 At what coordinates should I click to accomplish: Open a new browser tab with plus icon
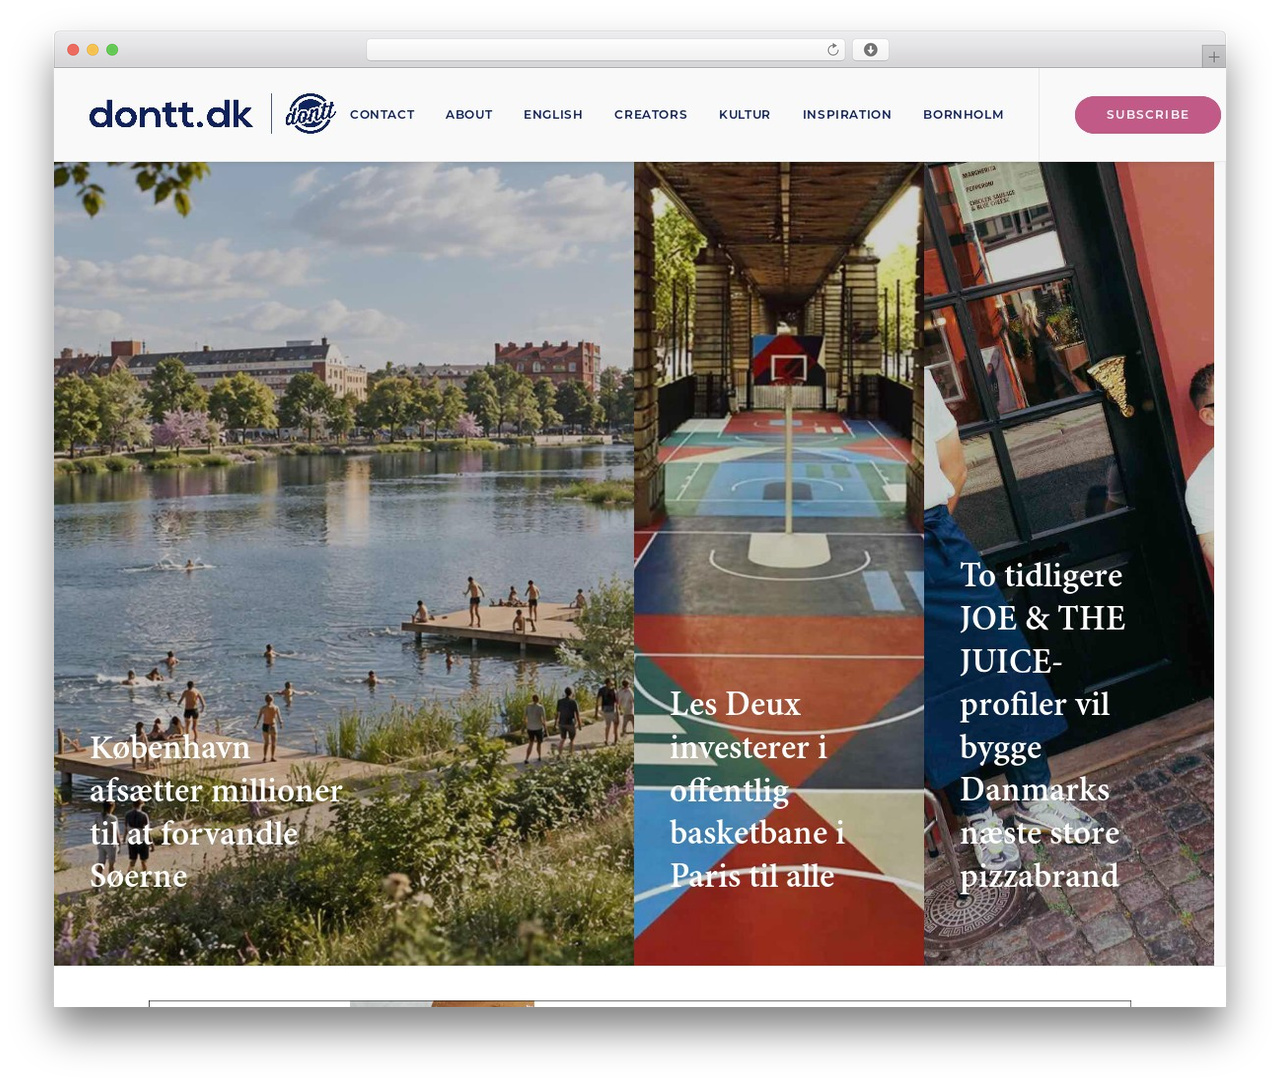1213,57
